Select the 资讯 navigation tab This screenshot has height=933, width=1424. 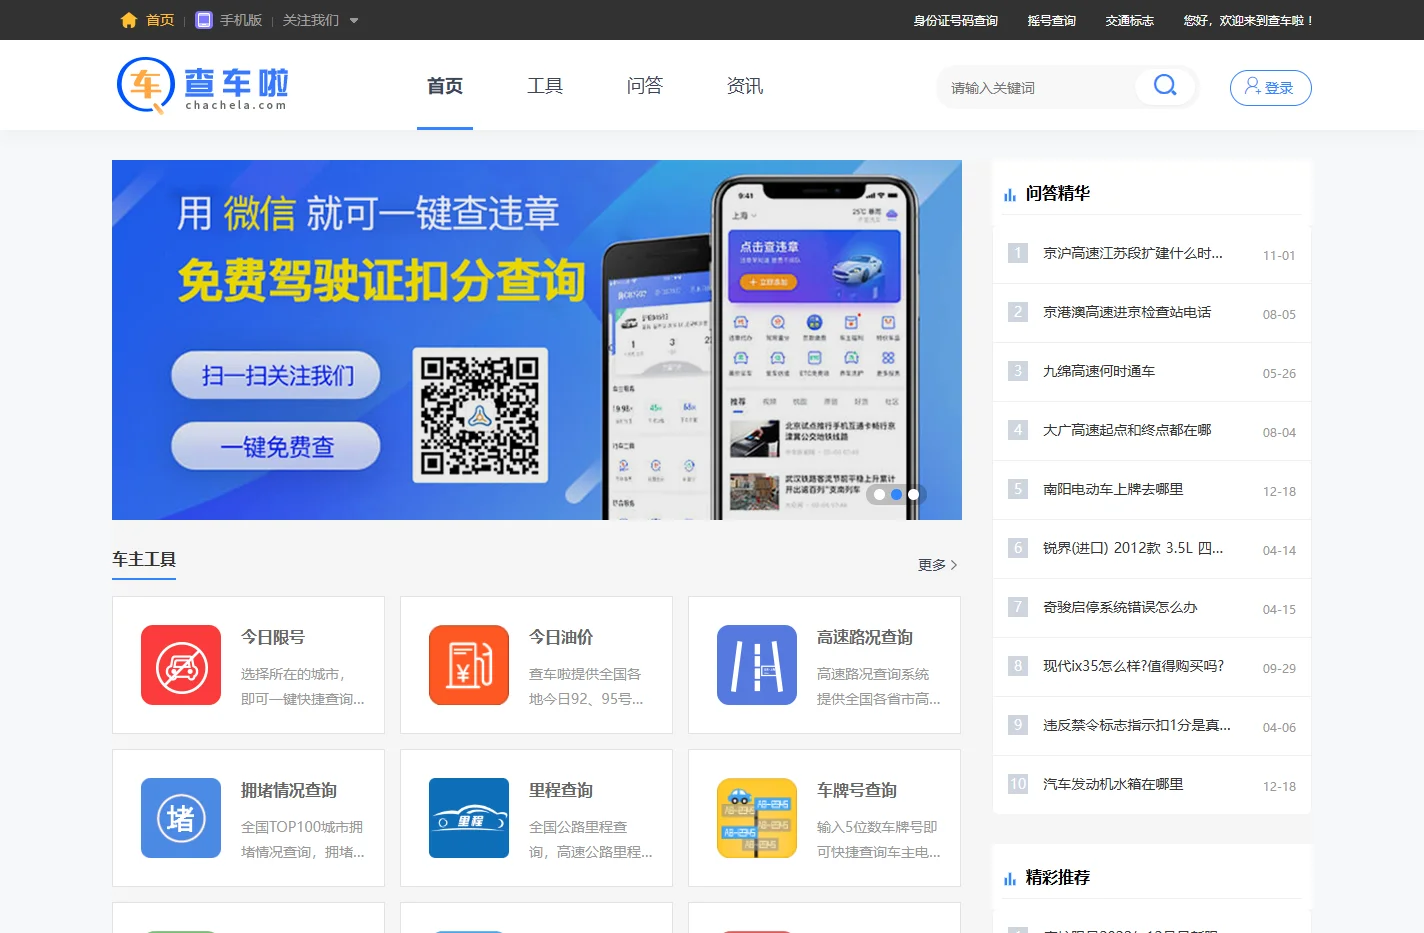point(745,86)
